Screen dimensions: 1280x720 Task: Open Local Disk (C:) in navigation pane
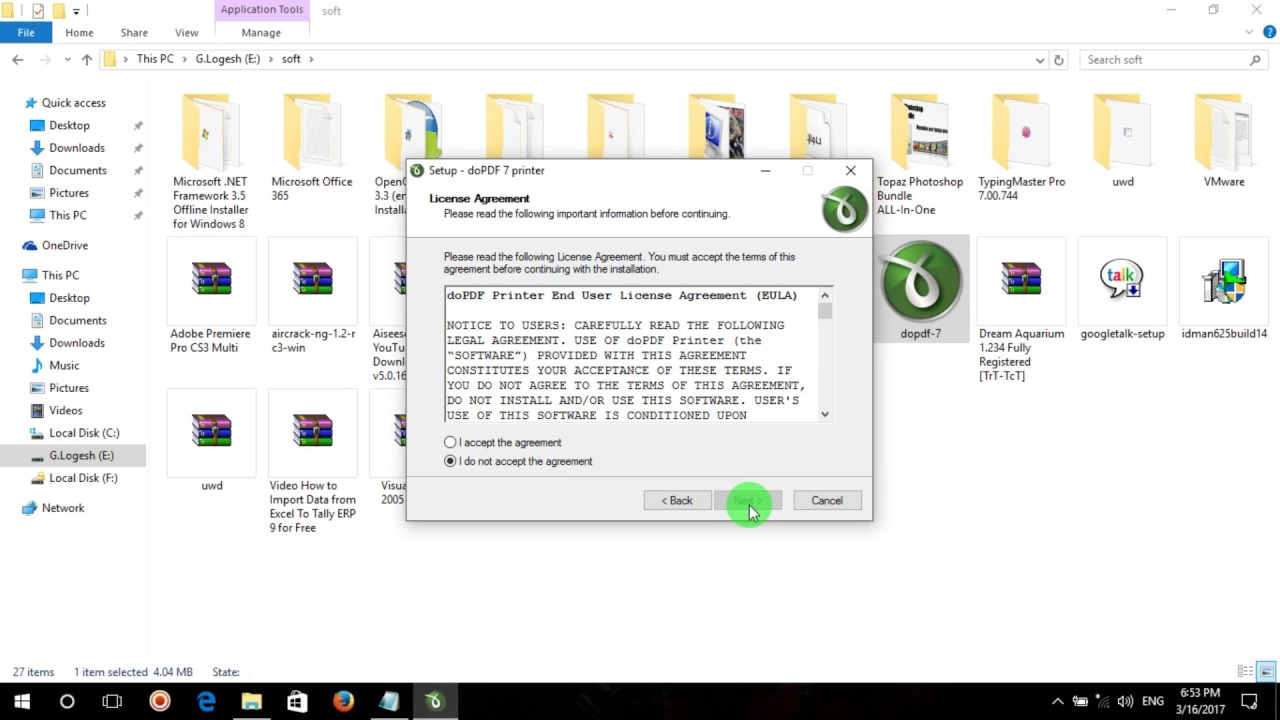click(x=84, y=433)
